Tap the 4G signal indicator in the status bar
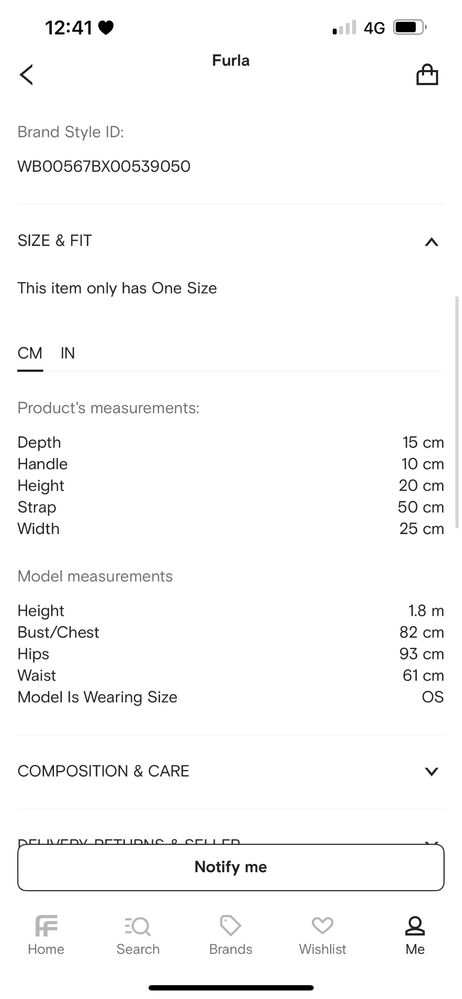 coord(375,28)
